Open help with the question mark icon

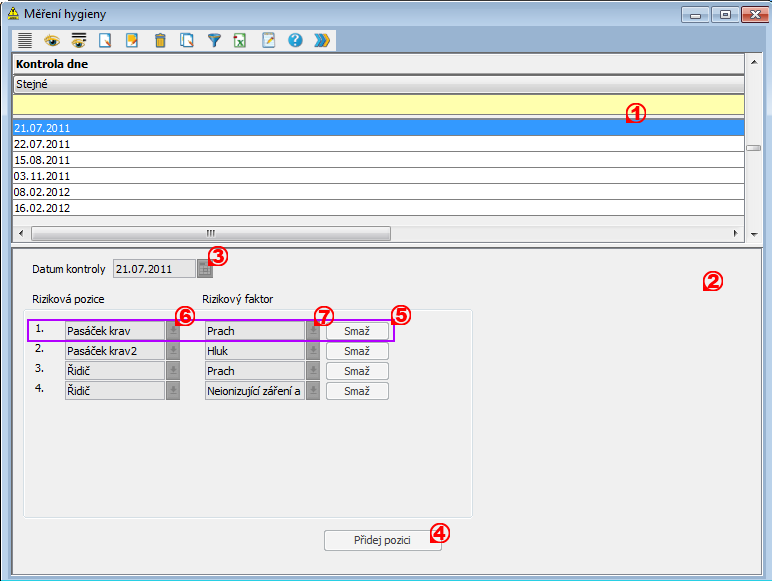pos(295,41)
